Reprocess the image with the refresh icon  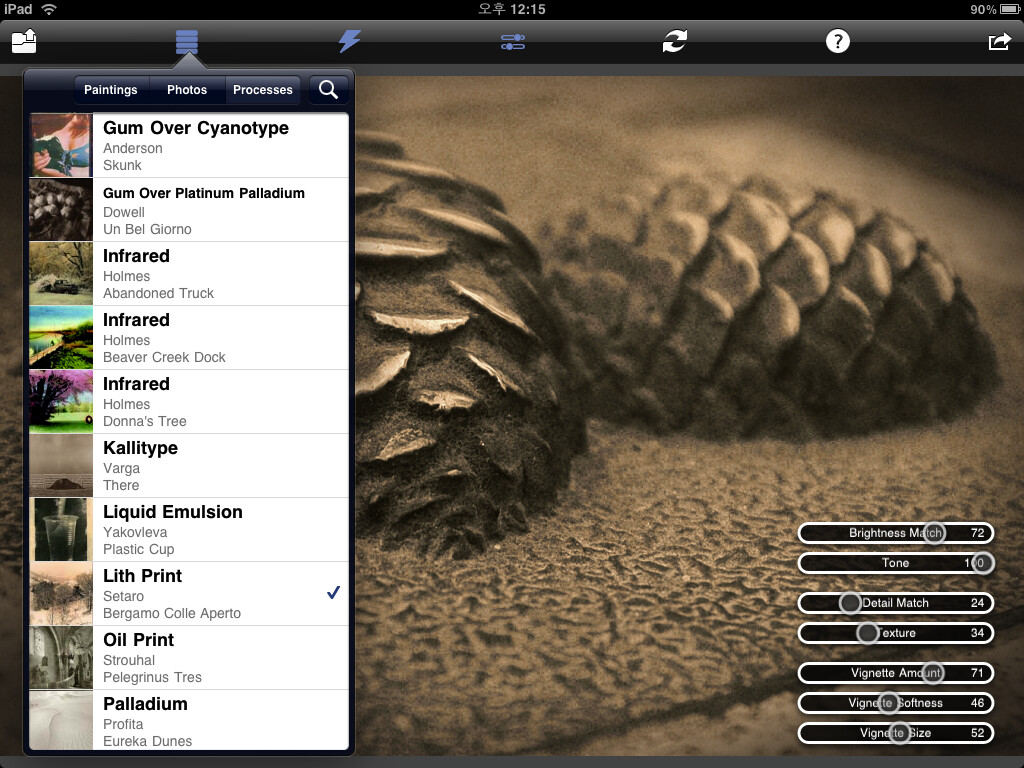675,41
